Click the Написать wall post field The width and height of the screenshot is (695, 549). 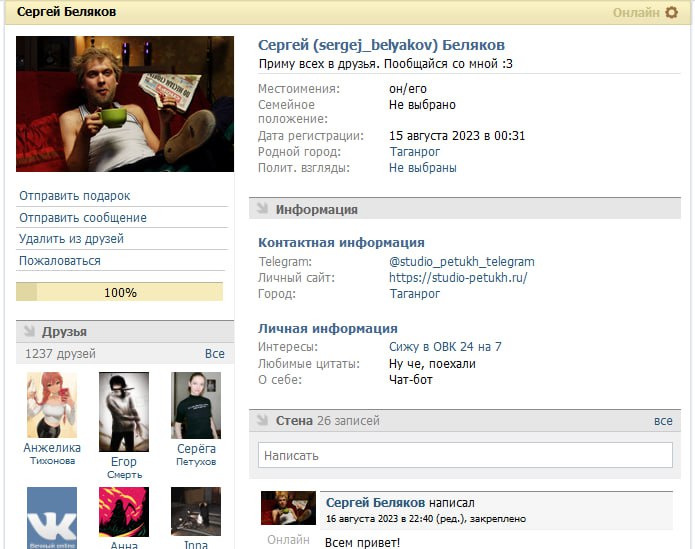tap(465, 455)
